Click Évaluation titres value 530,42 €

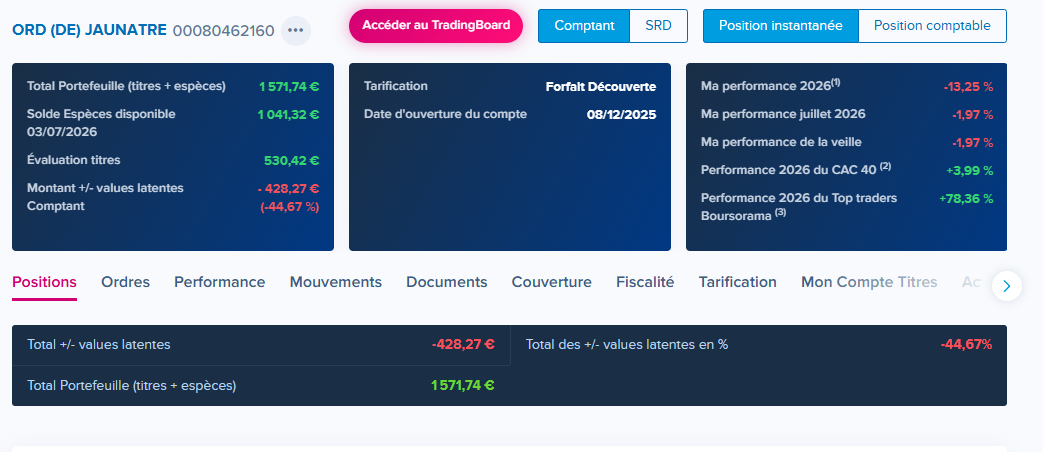point(291,160)
